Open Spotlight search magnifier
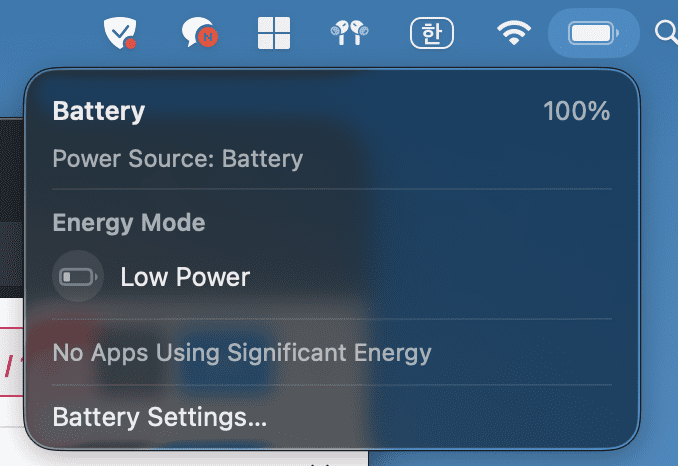 [x=666, y=33]
